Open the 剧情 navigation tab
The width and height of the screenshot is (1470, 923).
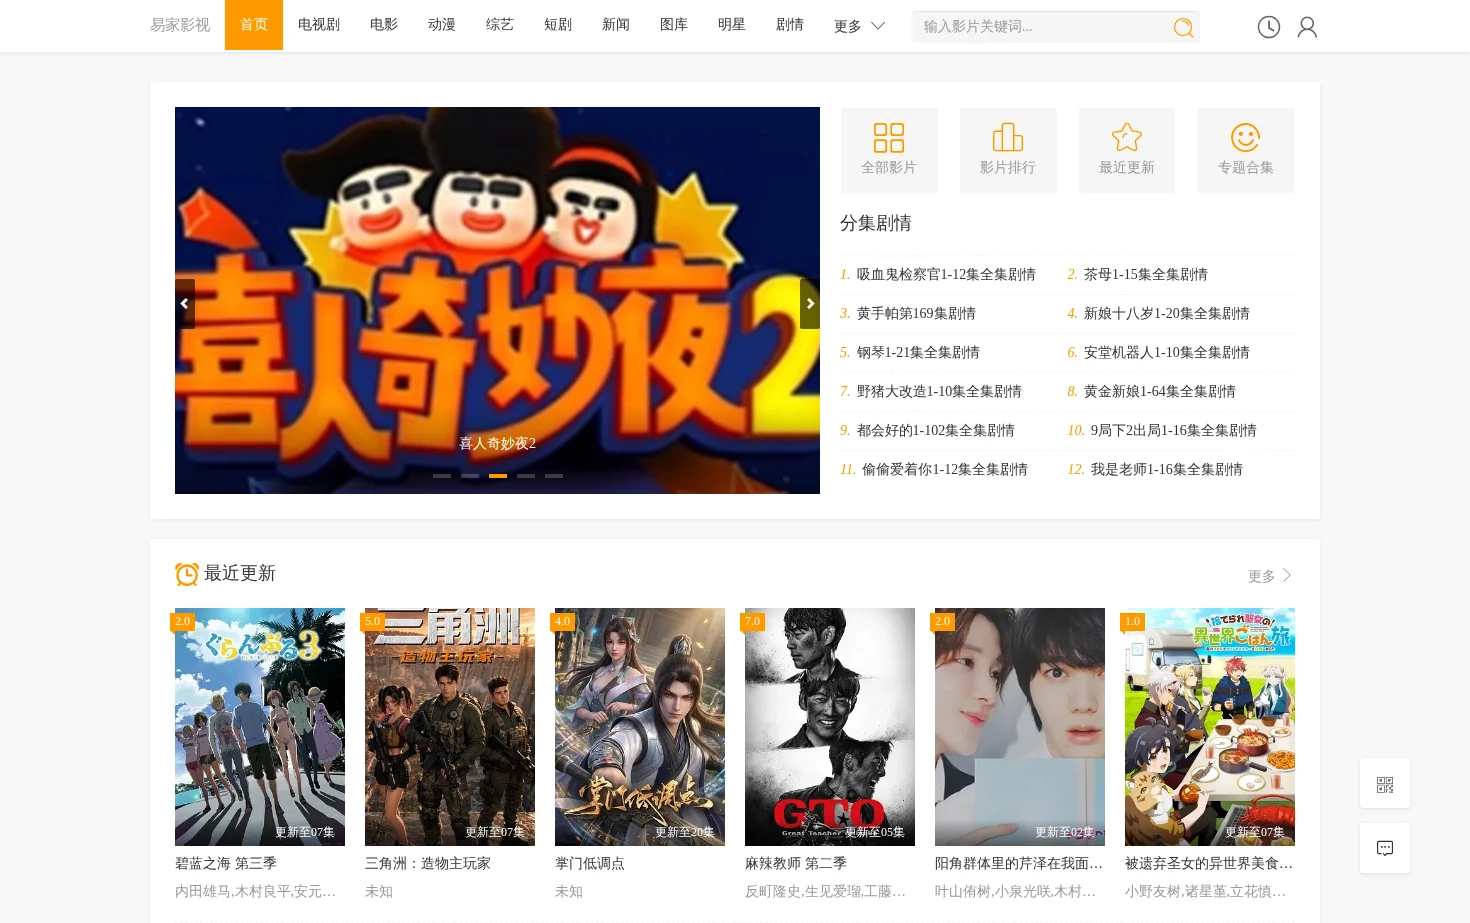790,25
